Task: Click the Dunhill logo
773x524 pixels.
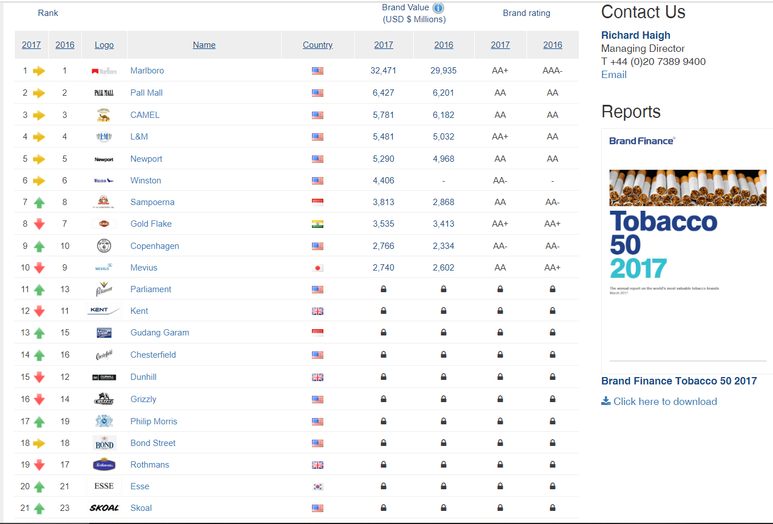Action: pyautogui.click(x=104, y=377)
